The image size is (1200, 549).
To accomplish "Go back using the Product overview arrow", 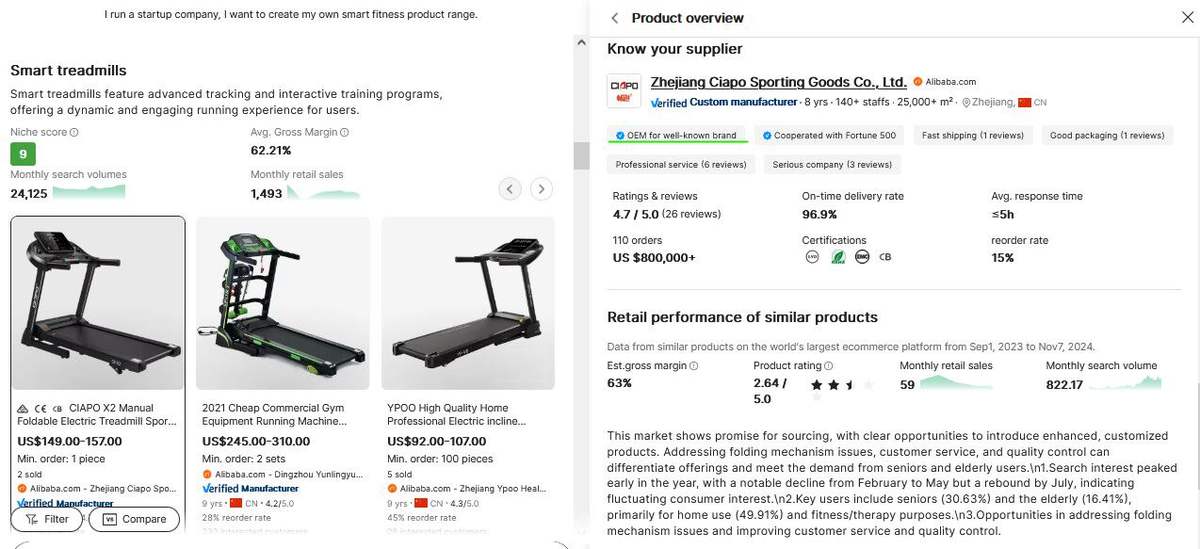I will [615, 18].
